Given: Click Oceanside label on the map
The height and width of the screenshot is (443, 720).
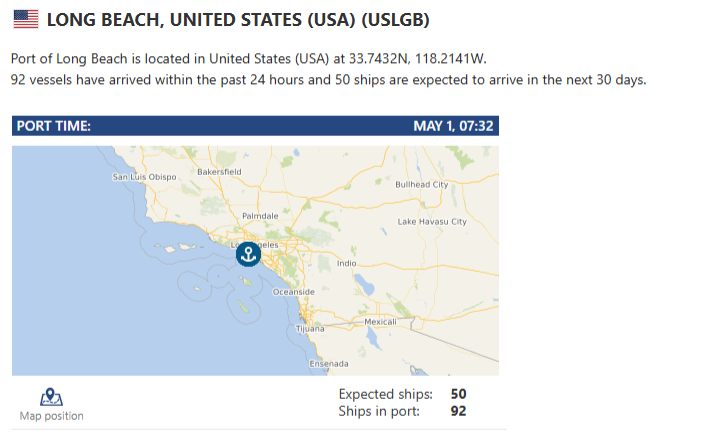Looking at the screenshot, I should click(x=294, y=292).
